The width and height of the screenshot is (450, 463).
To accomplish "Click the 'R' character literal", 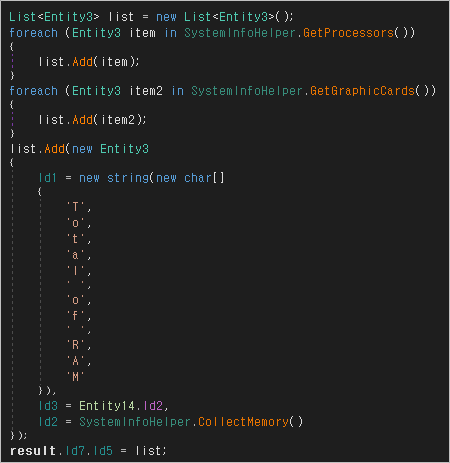I will click(x=75, y=345).
